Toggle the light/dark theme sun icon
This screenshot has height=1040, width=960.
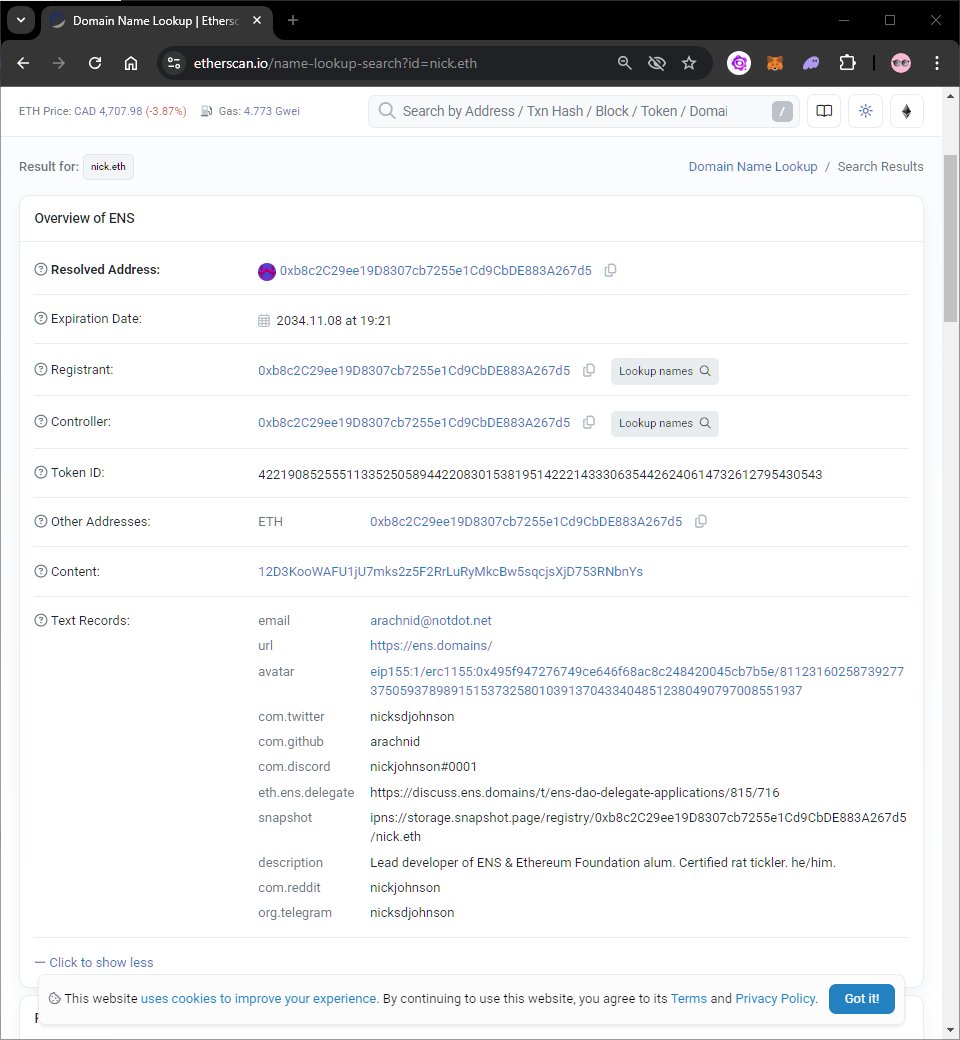tap(865, 111)
